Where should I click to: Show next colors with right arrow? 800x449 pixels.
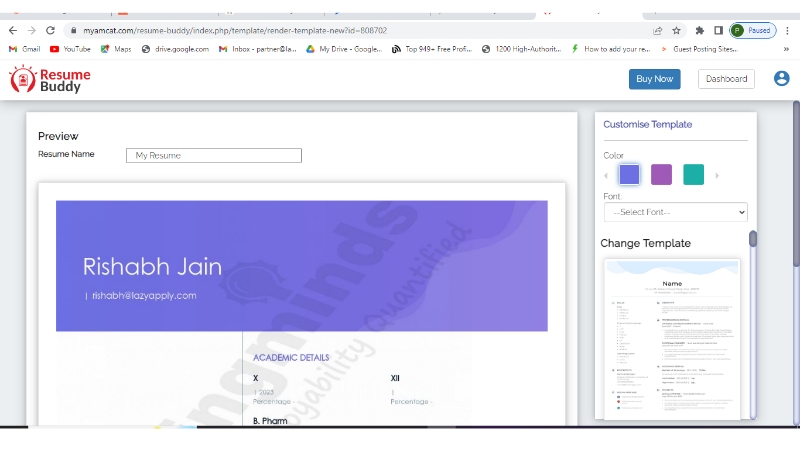[x=717, y=176]
